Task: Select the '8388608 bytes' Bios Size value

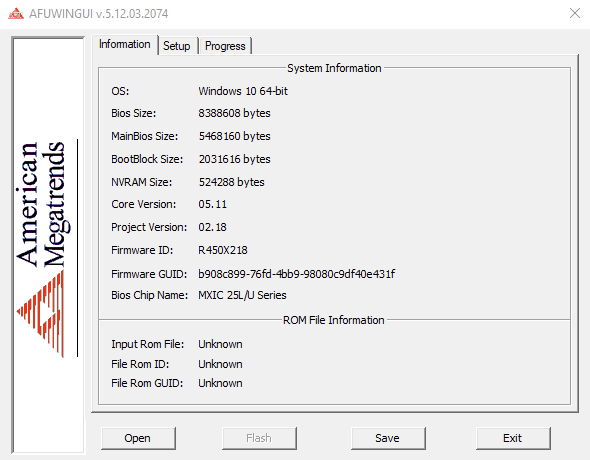Action: [234, 113]
